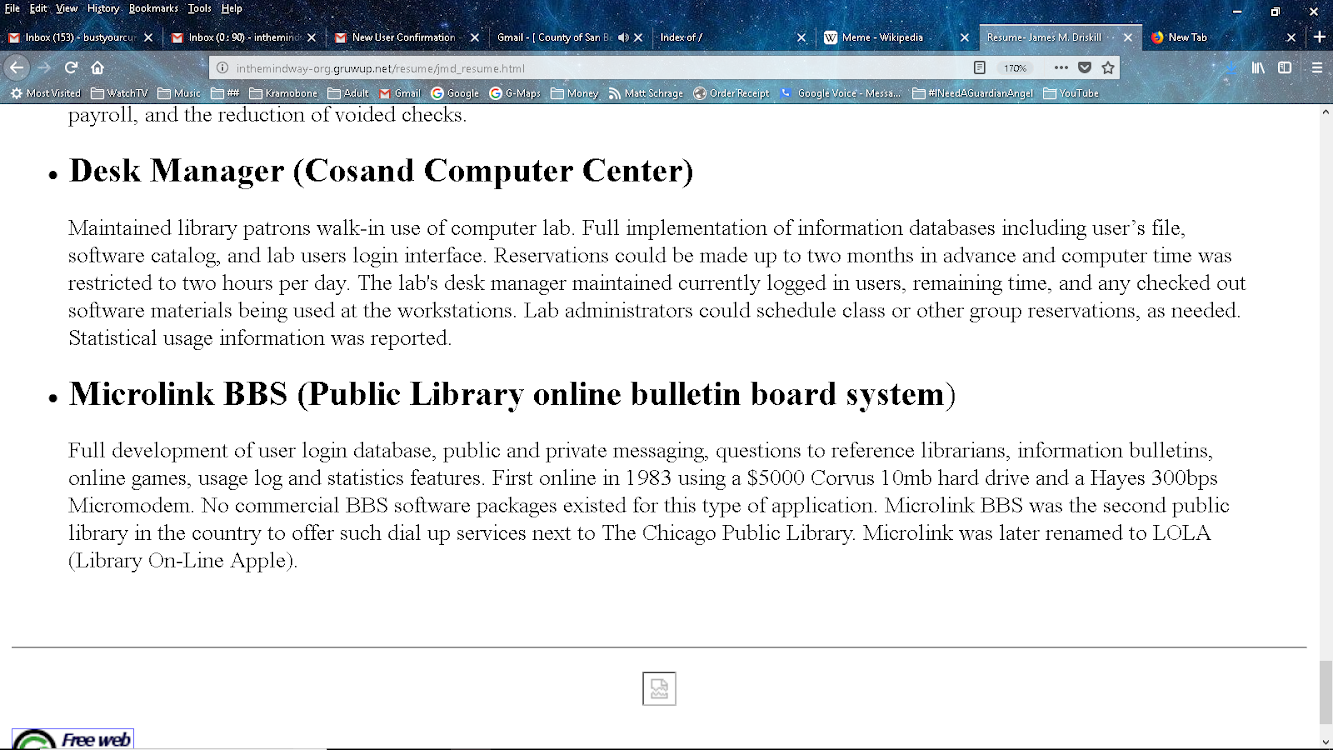Click the Microlink BBS heading text
The width and height of the screenshot is (1333, 750).
click(x=512, y=394)
